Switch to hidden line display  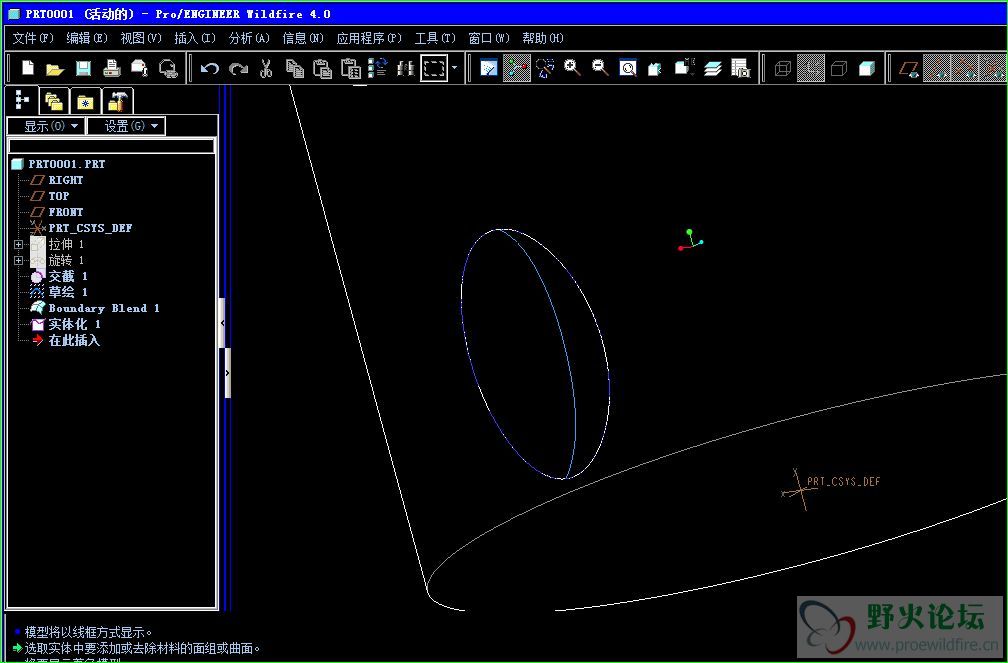click(811, 68)
